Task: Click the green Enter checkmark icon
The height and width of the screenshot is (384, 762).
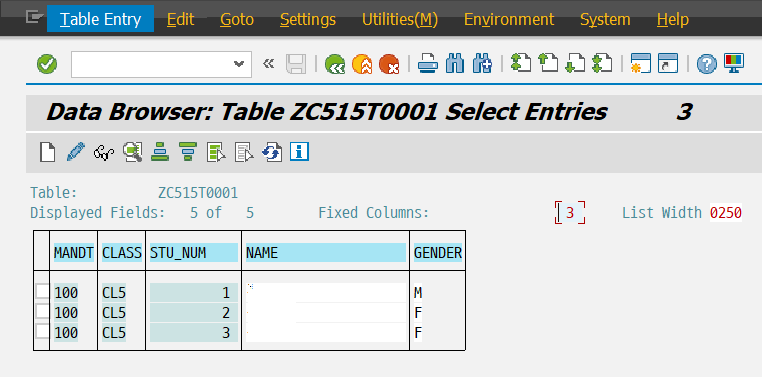Action: coord(47,64)
